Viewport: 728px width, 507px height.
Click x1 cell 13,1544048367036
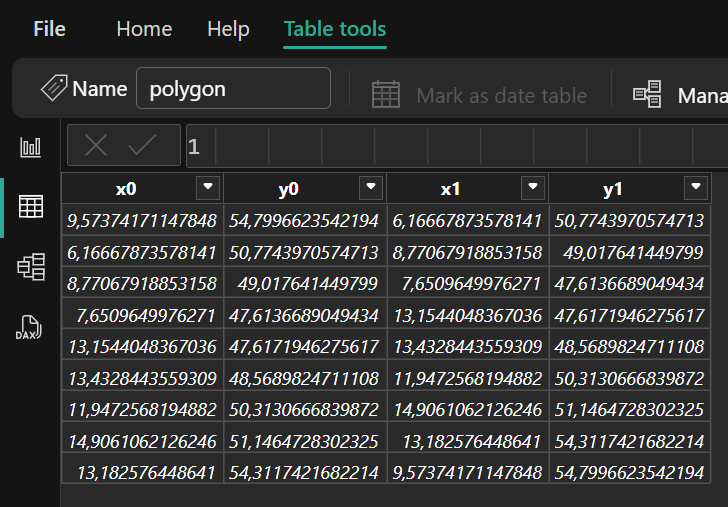[x=468, y=315]
